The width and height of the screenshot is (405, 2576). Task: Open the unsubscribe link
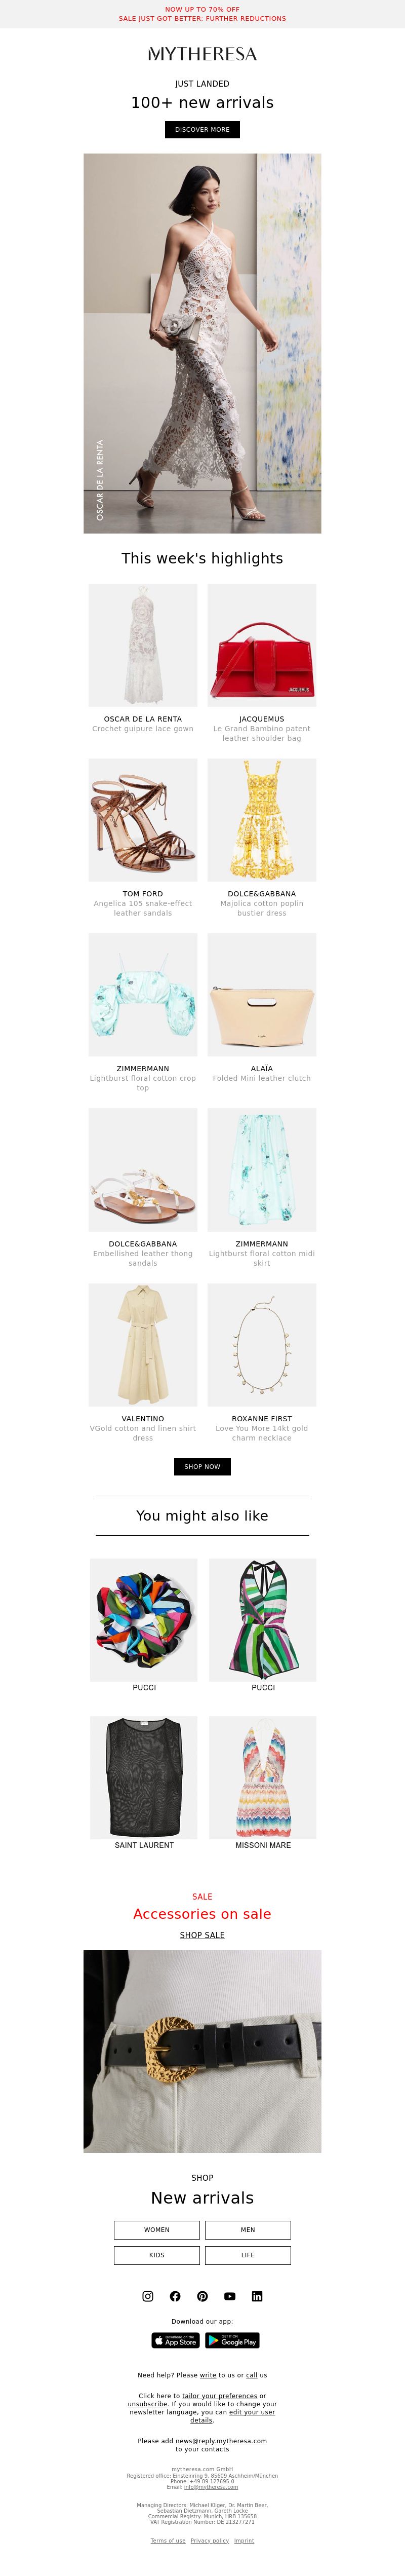[x=148, y=2404]
